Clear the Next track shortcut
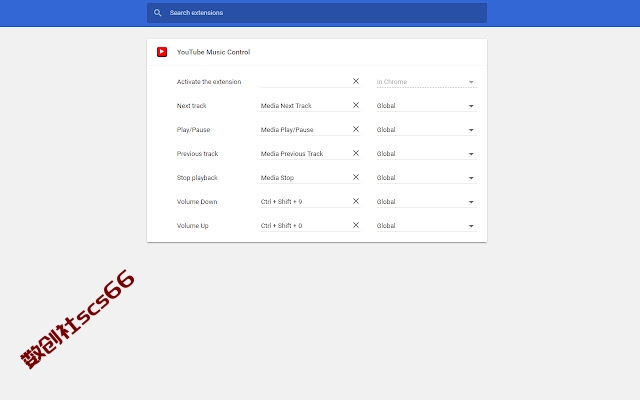Image resolution: width=640 pixels, height=400 pixels. click(356, 105)
